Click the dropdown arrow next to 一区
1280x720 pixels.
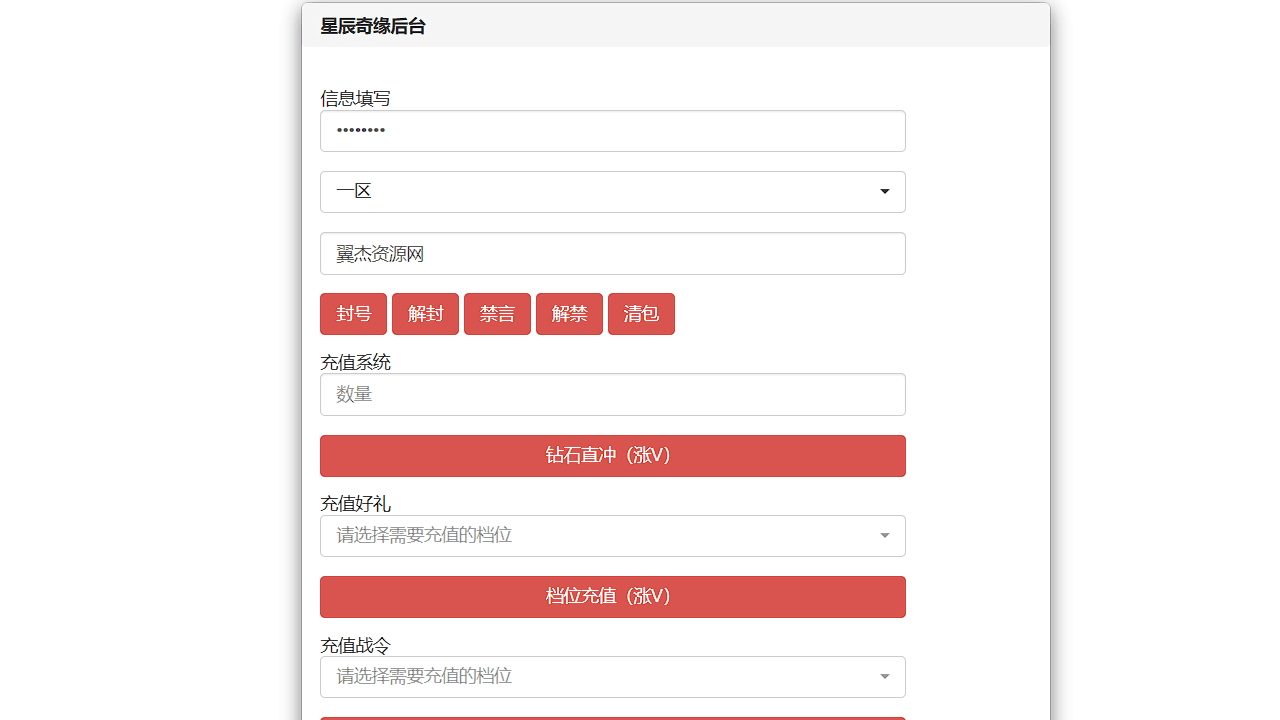click(884, 191)
